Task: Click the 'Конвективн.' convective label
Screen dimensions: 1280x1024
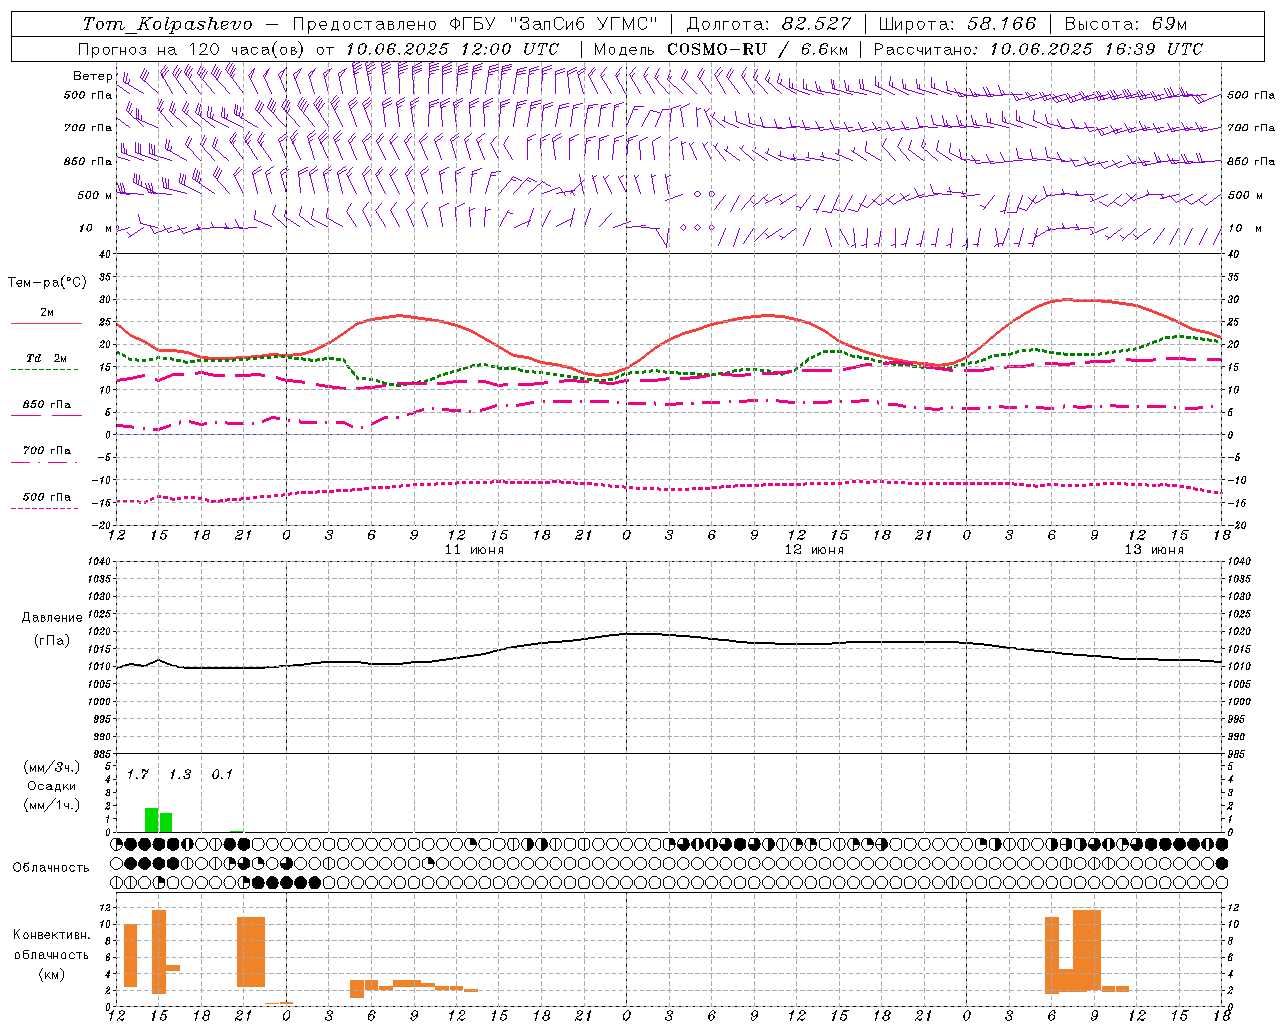Action: pos(51,935)
